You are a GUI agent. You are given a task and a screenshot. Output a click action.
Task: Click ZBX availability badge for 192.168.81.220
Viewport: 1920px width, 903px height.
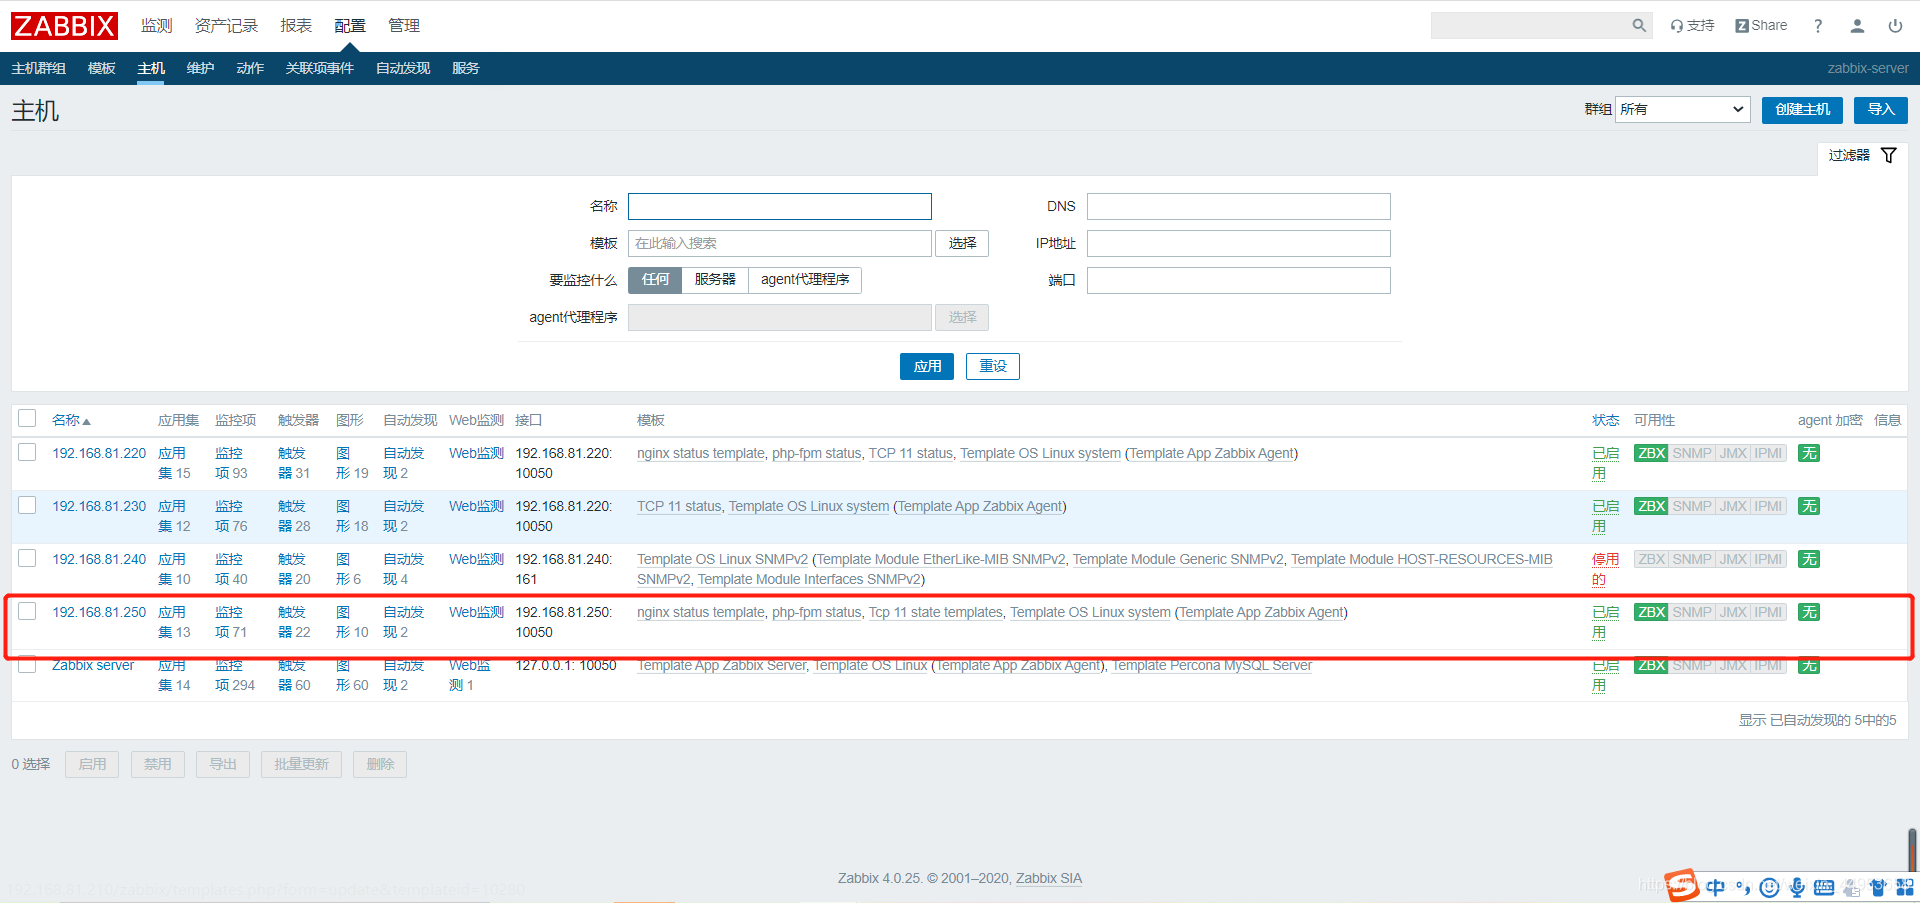pos(1651,453)
